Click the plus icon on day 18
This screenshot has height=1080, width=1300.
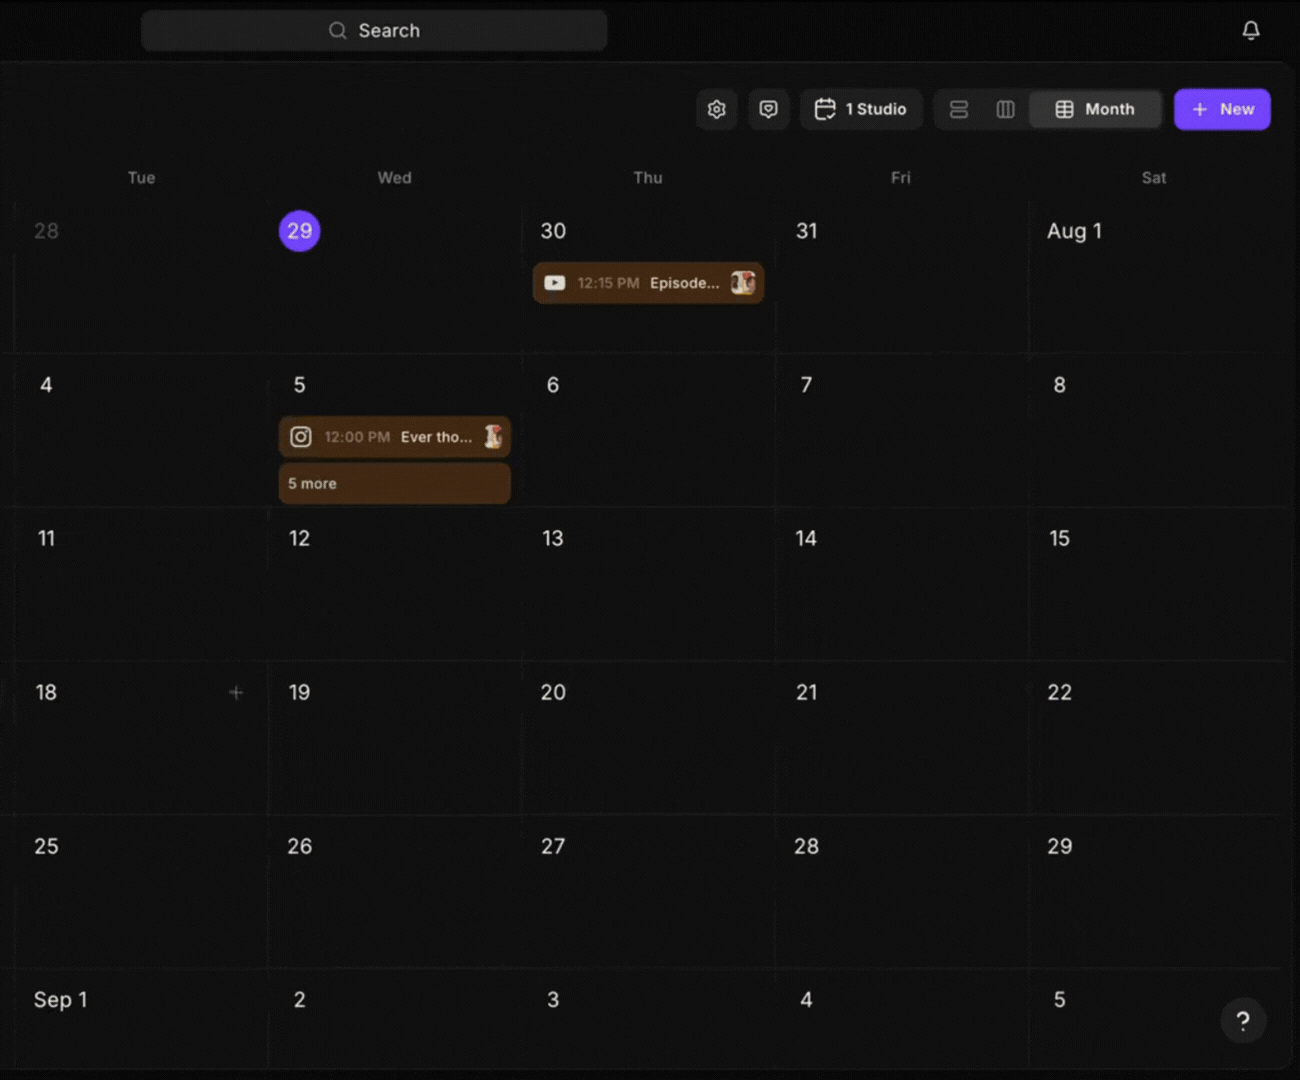236,692
